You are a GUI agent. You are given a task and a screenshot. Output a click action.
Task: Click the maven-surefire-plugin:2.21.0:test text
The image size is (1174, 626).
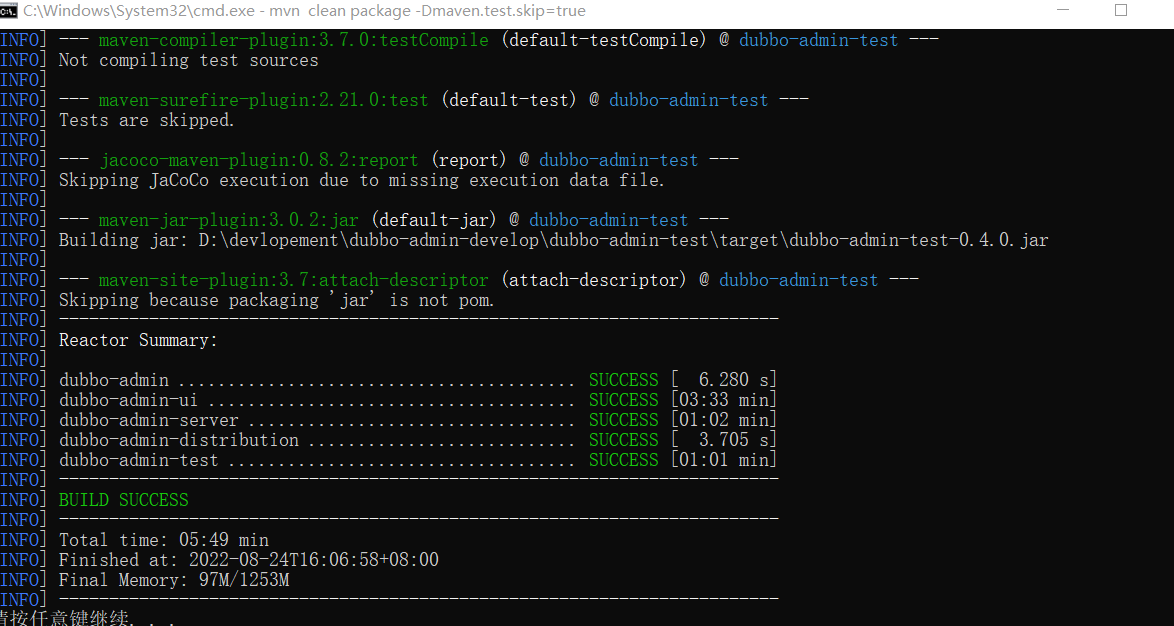tap(263, 100)
